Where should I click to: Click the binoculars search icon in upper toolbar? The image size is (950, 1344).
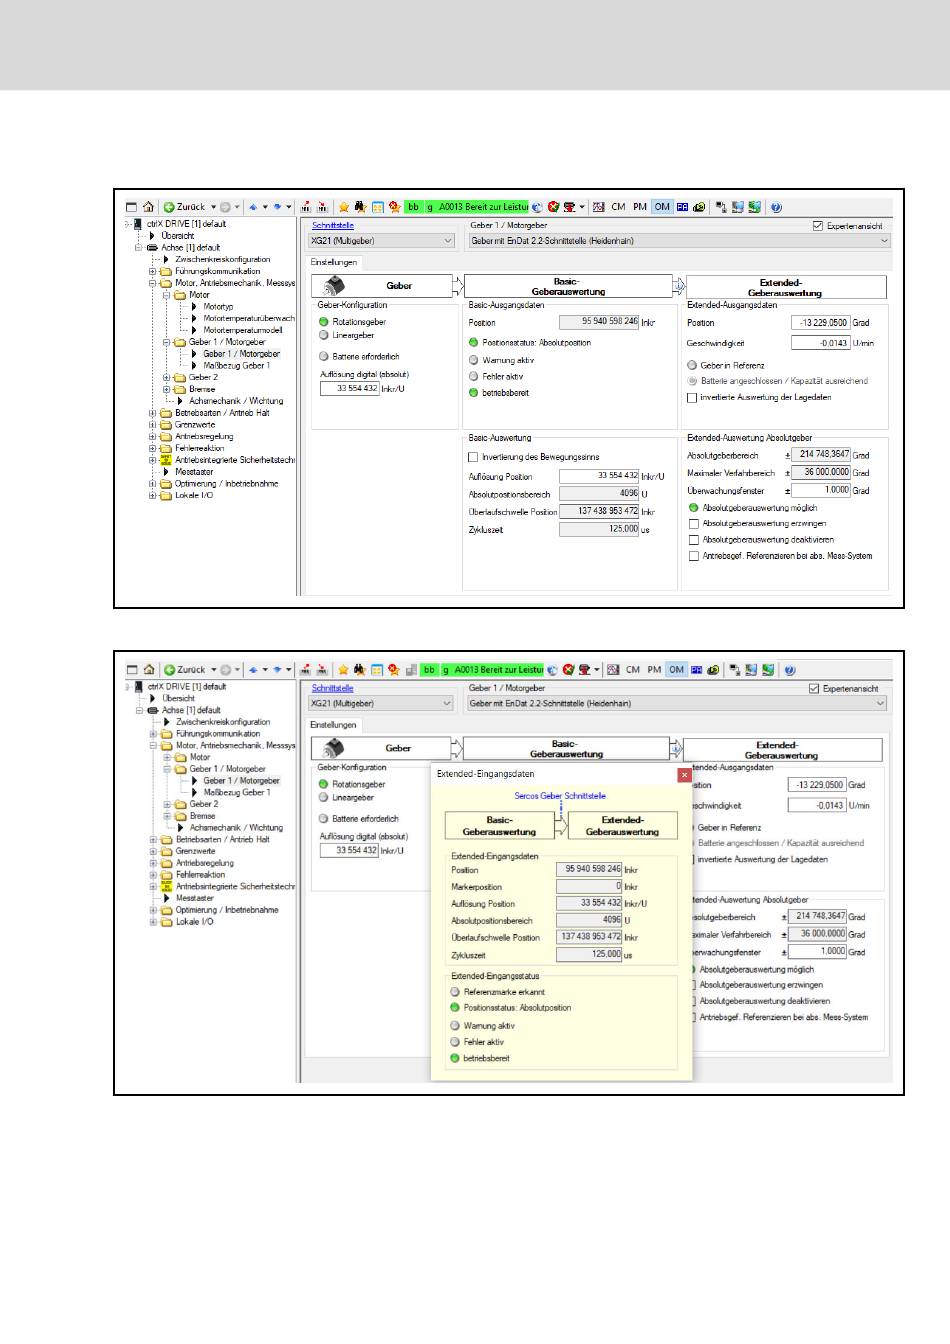click(x=360, y=207)
